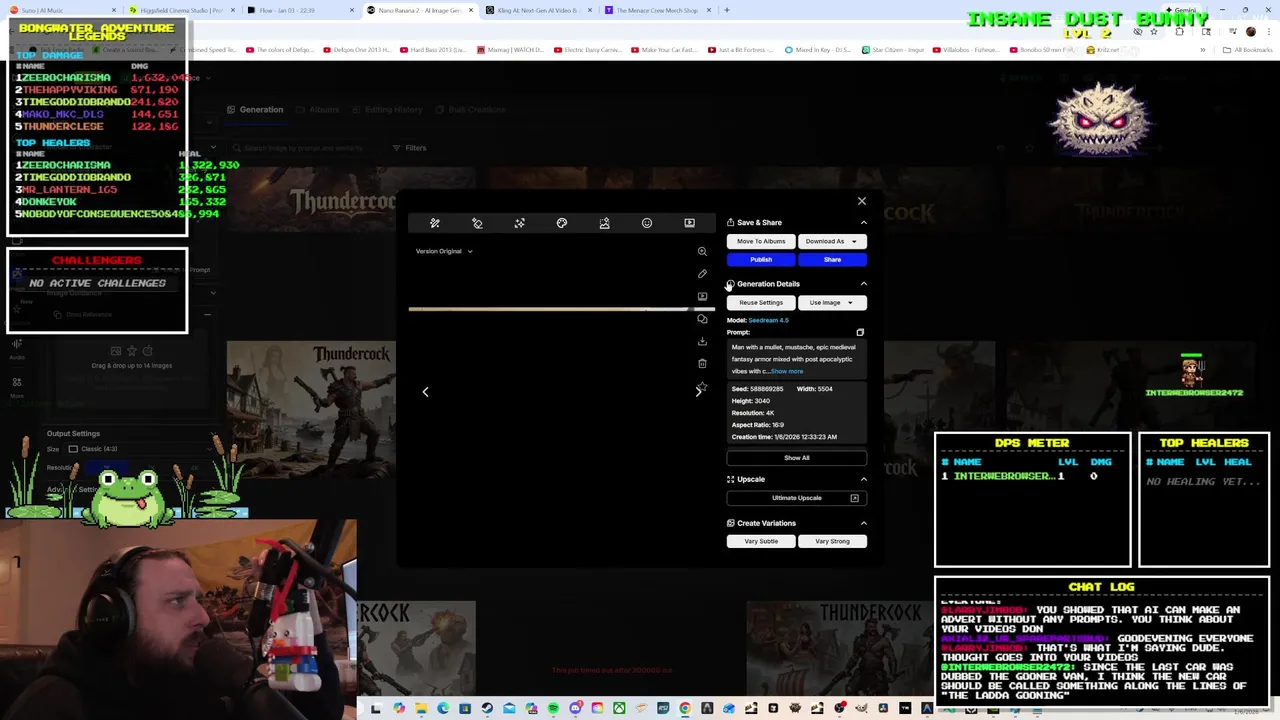Collapse the Save & Share section
Image resolution: width=1280 pixels, height=720 pixels.
tap(864, 223)
